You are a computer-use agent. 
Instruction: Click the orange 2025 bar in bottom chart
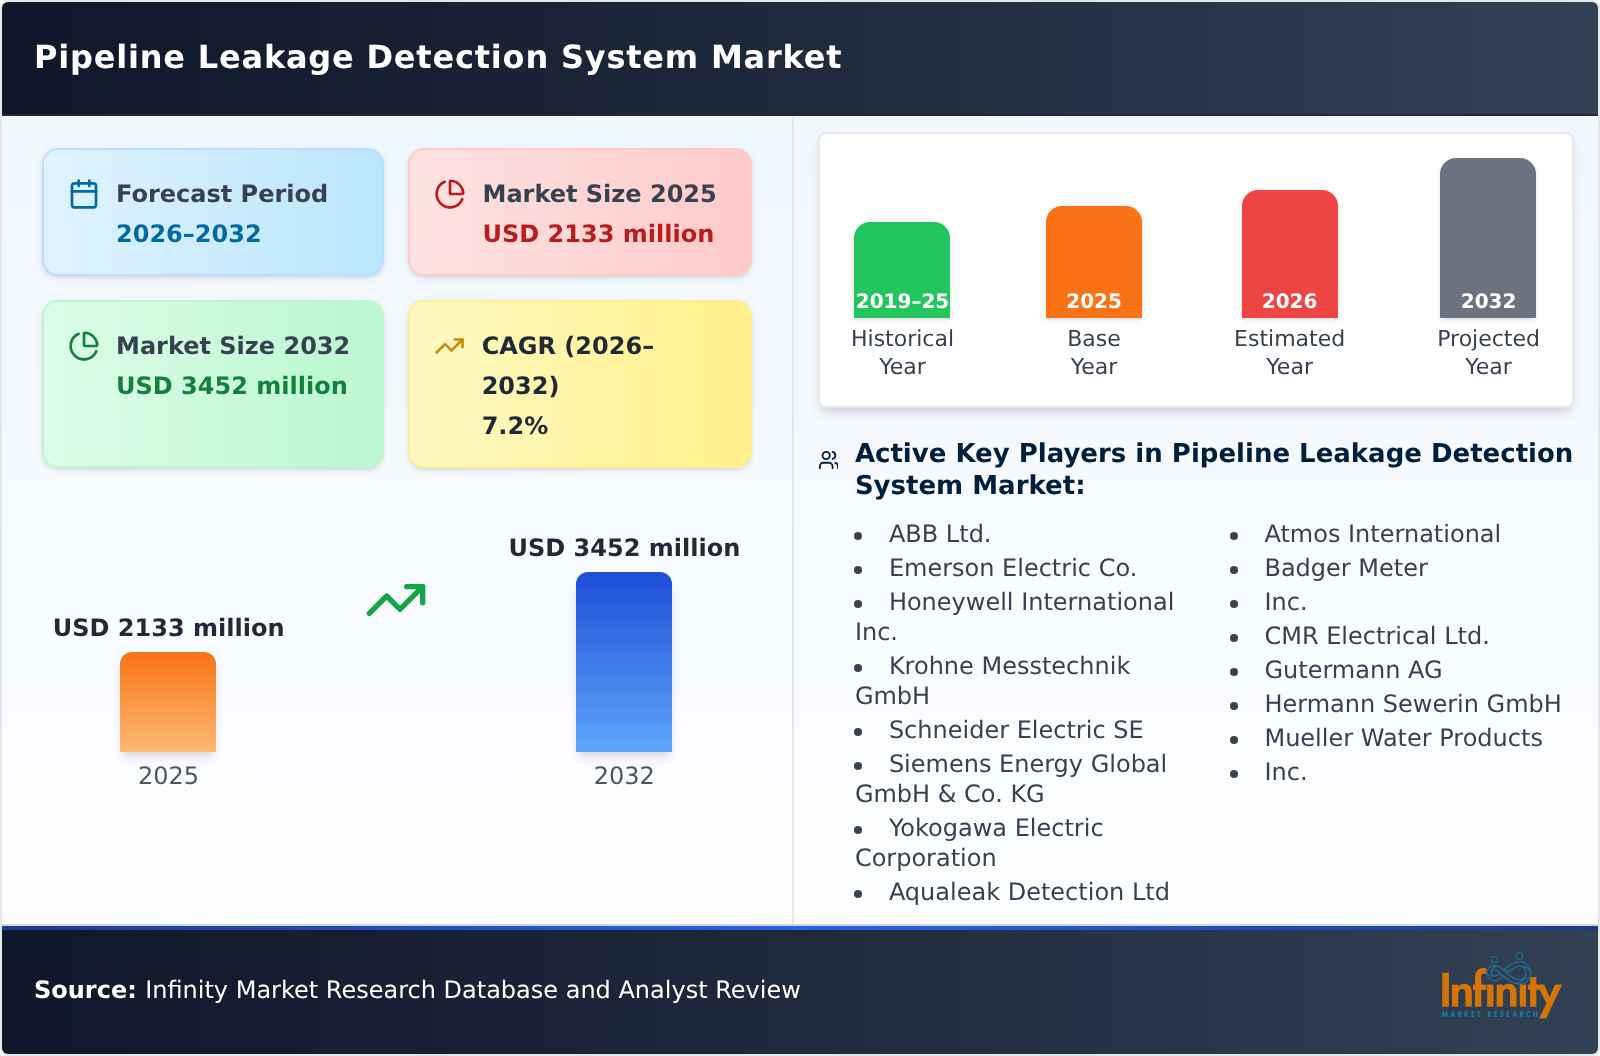point(167,702)
